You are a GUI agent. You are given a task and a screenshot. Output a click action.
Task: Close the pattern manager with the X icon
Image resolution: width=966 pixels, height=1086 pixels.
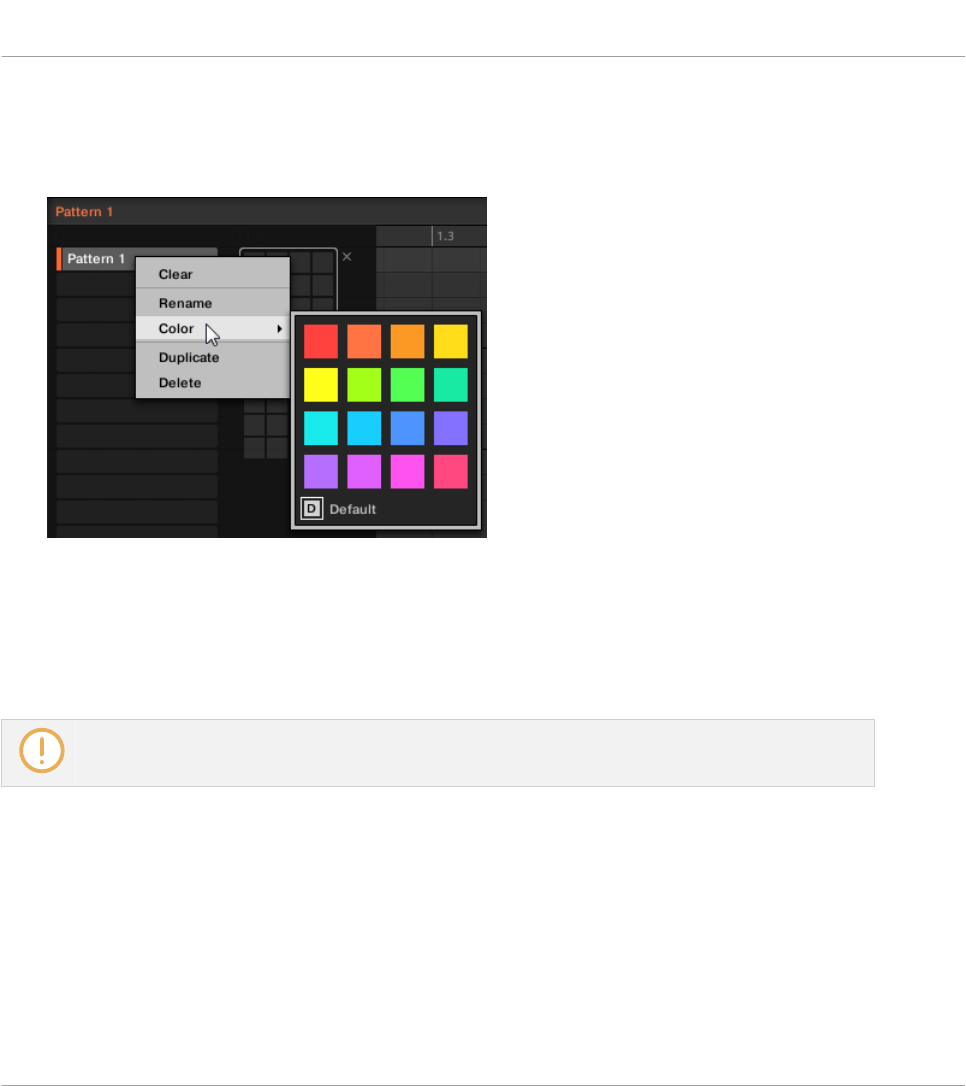(347, 257)
